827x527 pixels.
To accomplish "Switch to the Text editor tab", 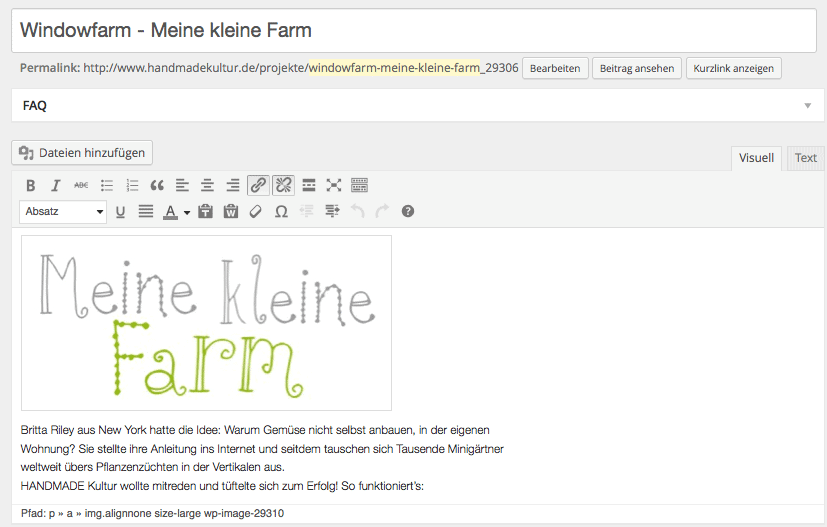I will (805, 158).
